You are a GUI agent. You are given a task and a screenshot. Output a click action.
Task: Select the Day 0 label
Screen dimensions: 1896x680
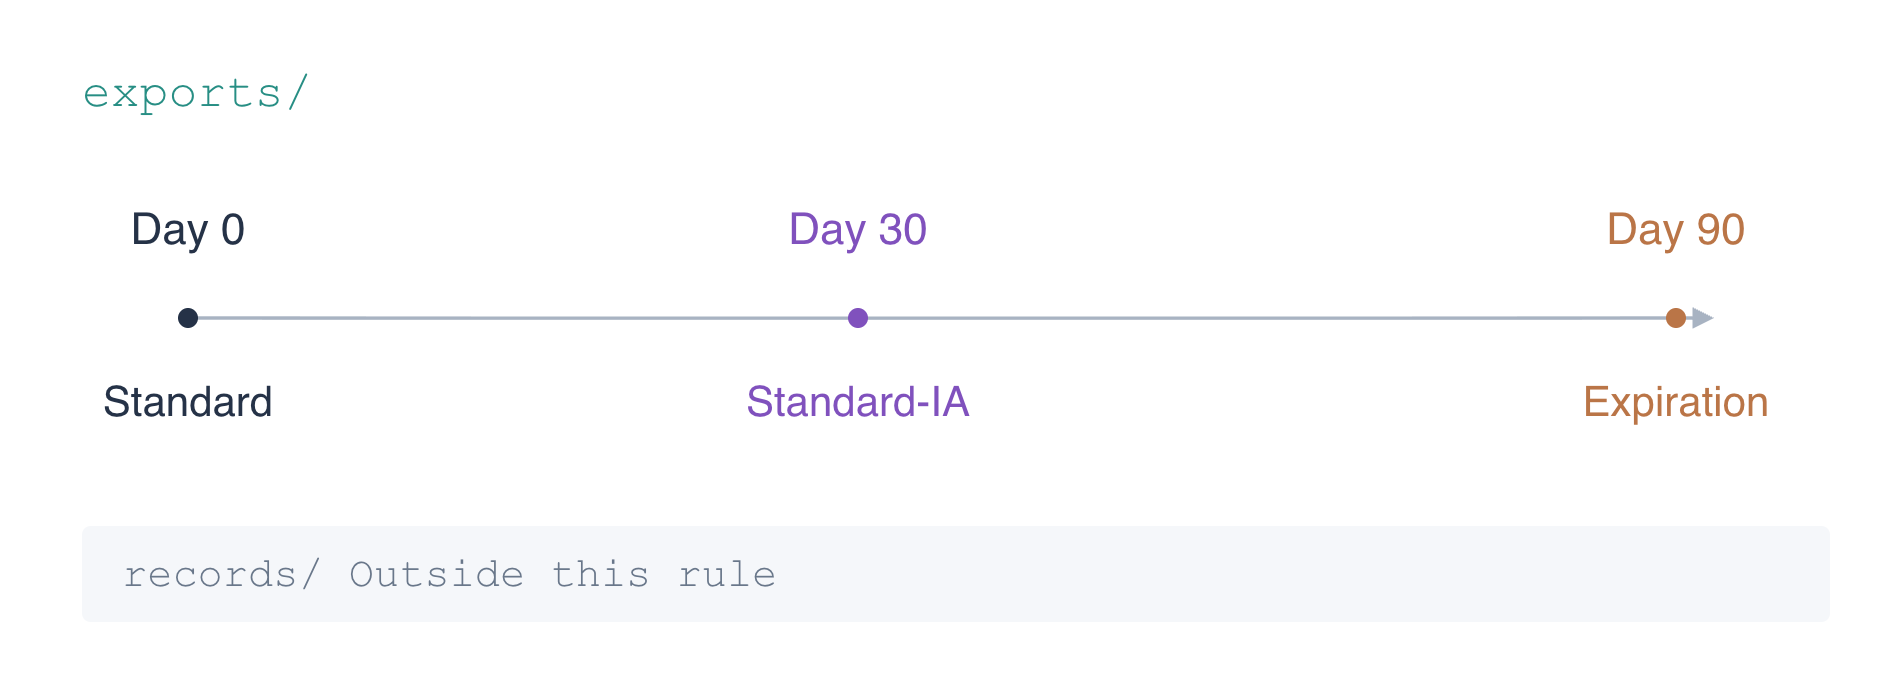tap(188, 230)
